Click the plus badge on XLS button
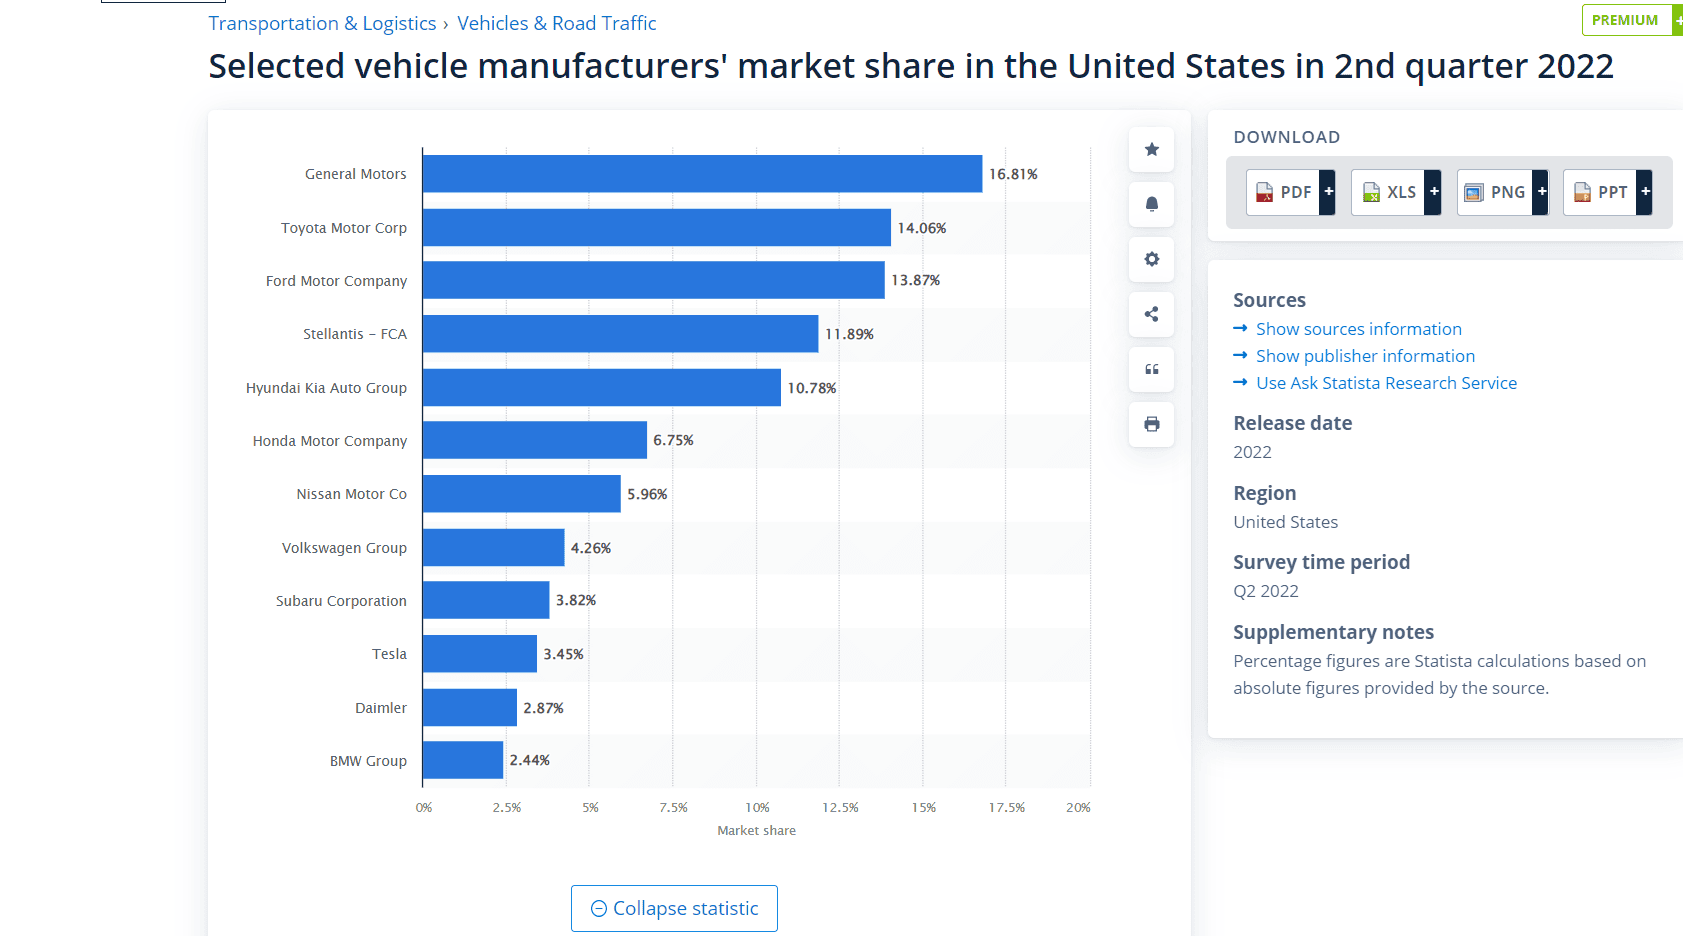 point(1434,192)
